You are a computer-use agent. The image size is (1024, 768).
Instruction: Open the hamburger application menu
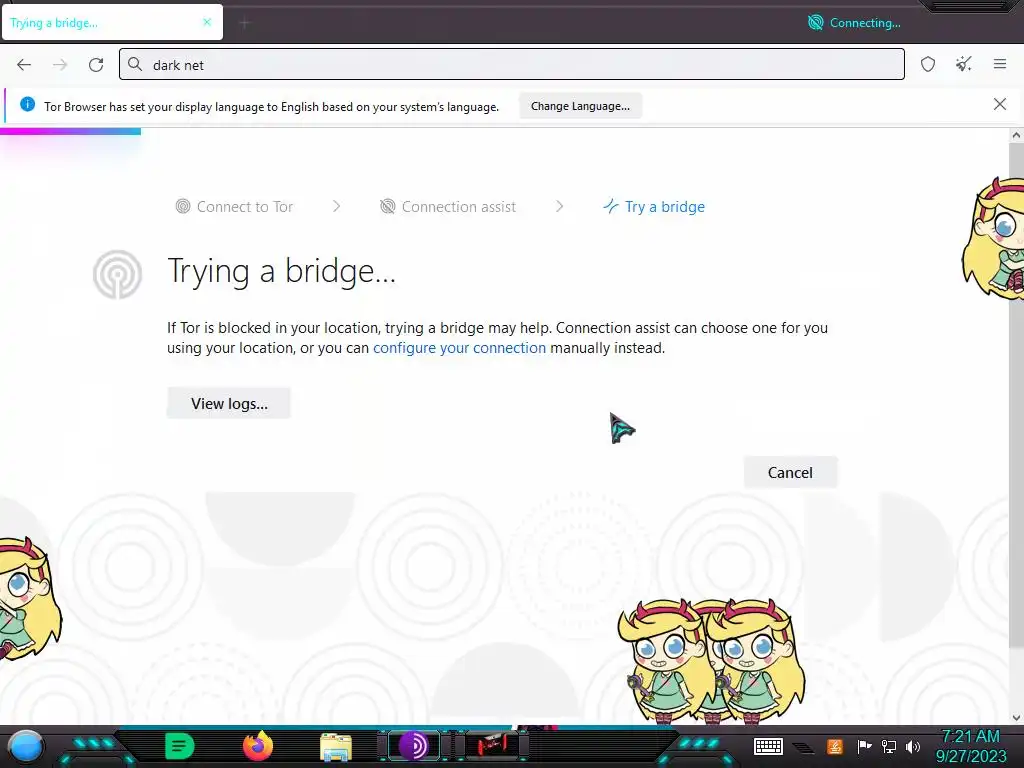coord(1000,64)
